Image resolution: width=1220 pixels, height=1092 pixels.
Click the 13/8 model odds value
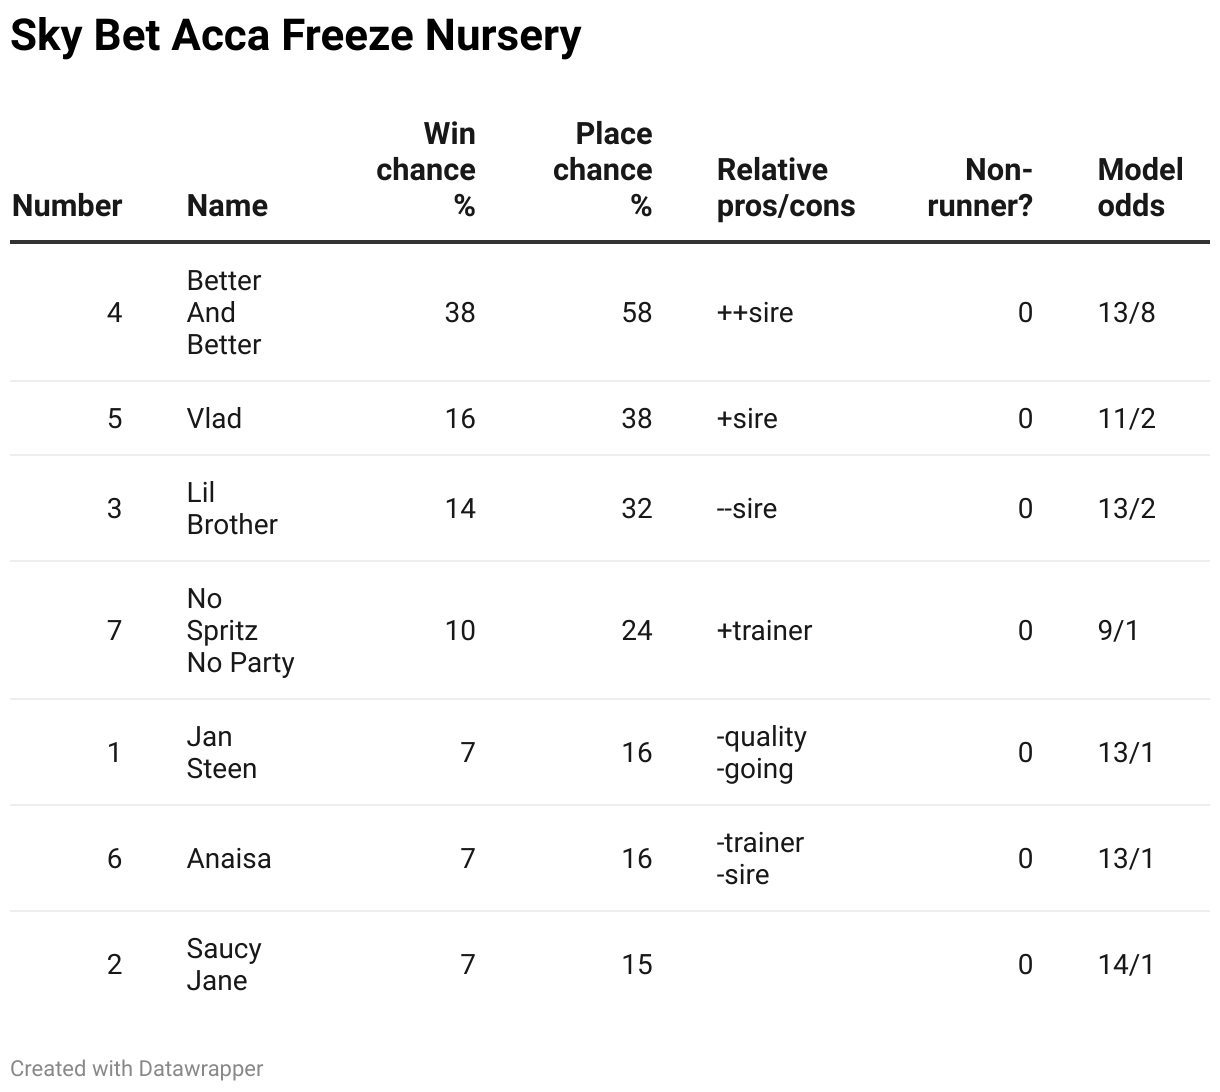[x=1126, y=312]
